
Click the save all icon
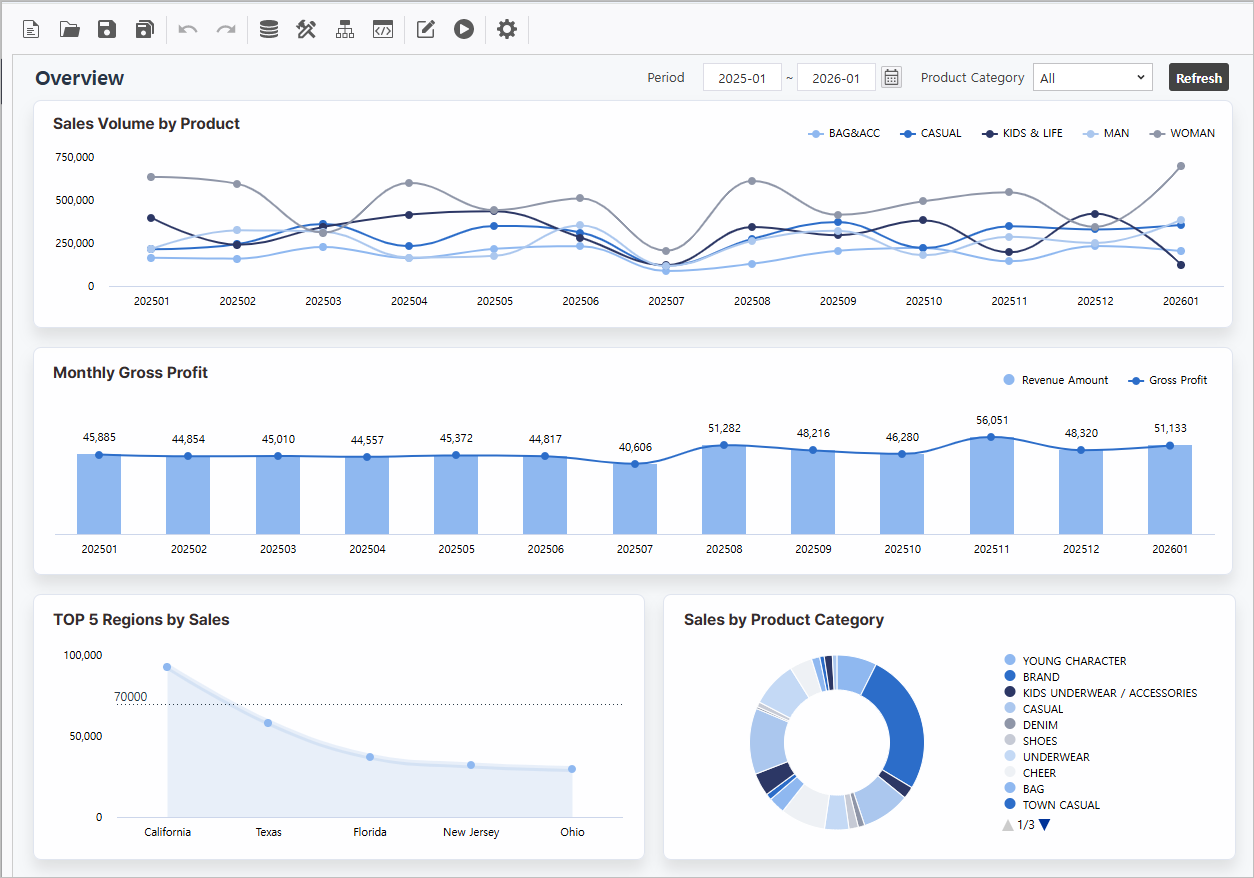point(145,29)
